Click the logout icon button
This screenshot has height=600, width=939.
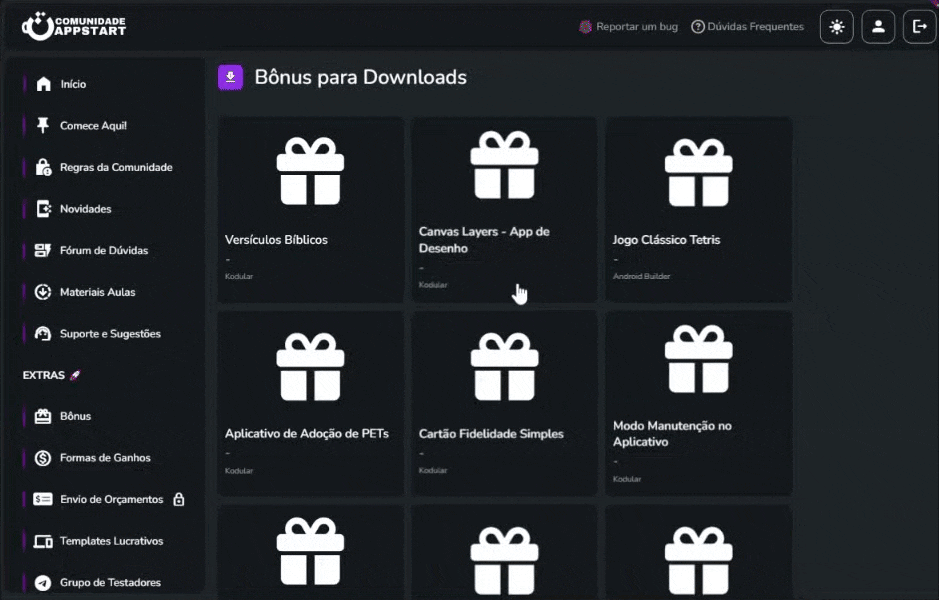click(x=919, y=27)
